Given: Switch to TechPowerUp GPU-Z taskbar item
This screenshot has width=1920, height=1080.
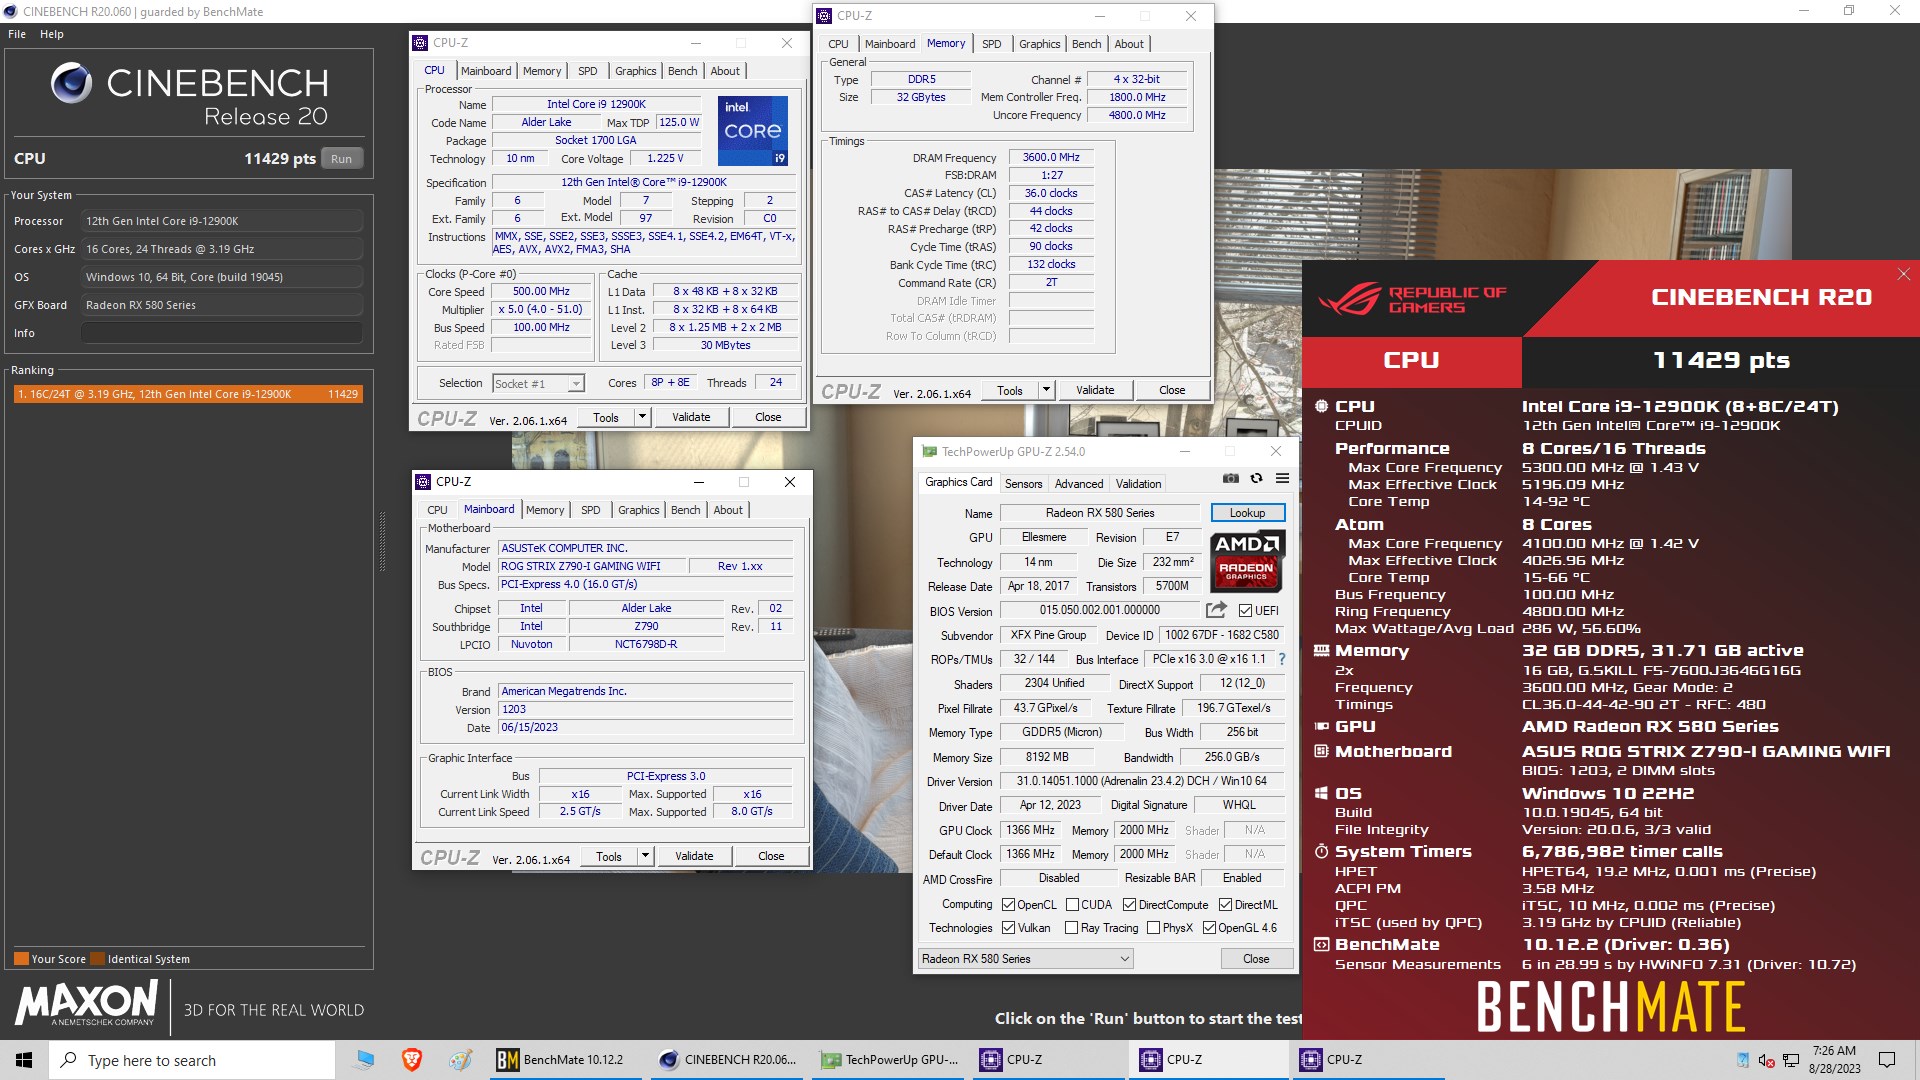Looking at the screenshot, I should click(x=890, y=1060).
